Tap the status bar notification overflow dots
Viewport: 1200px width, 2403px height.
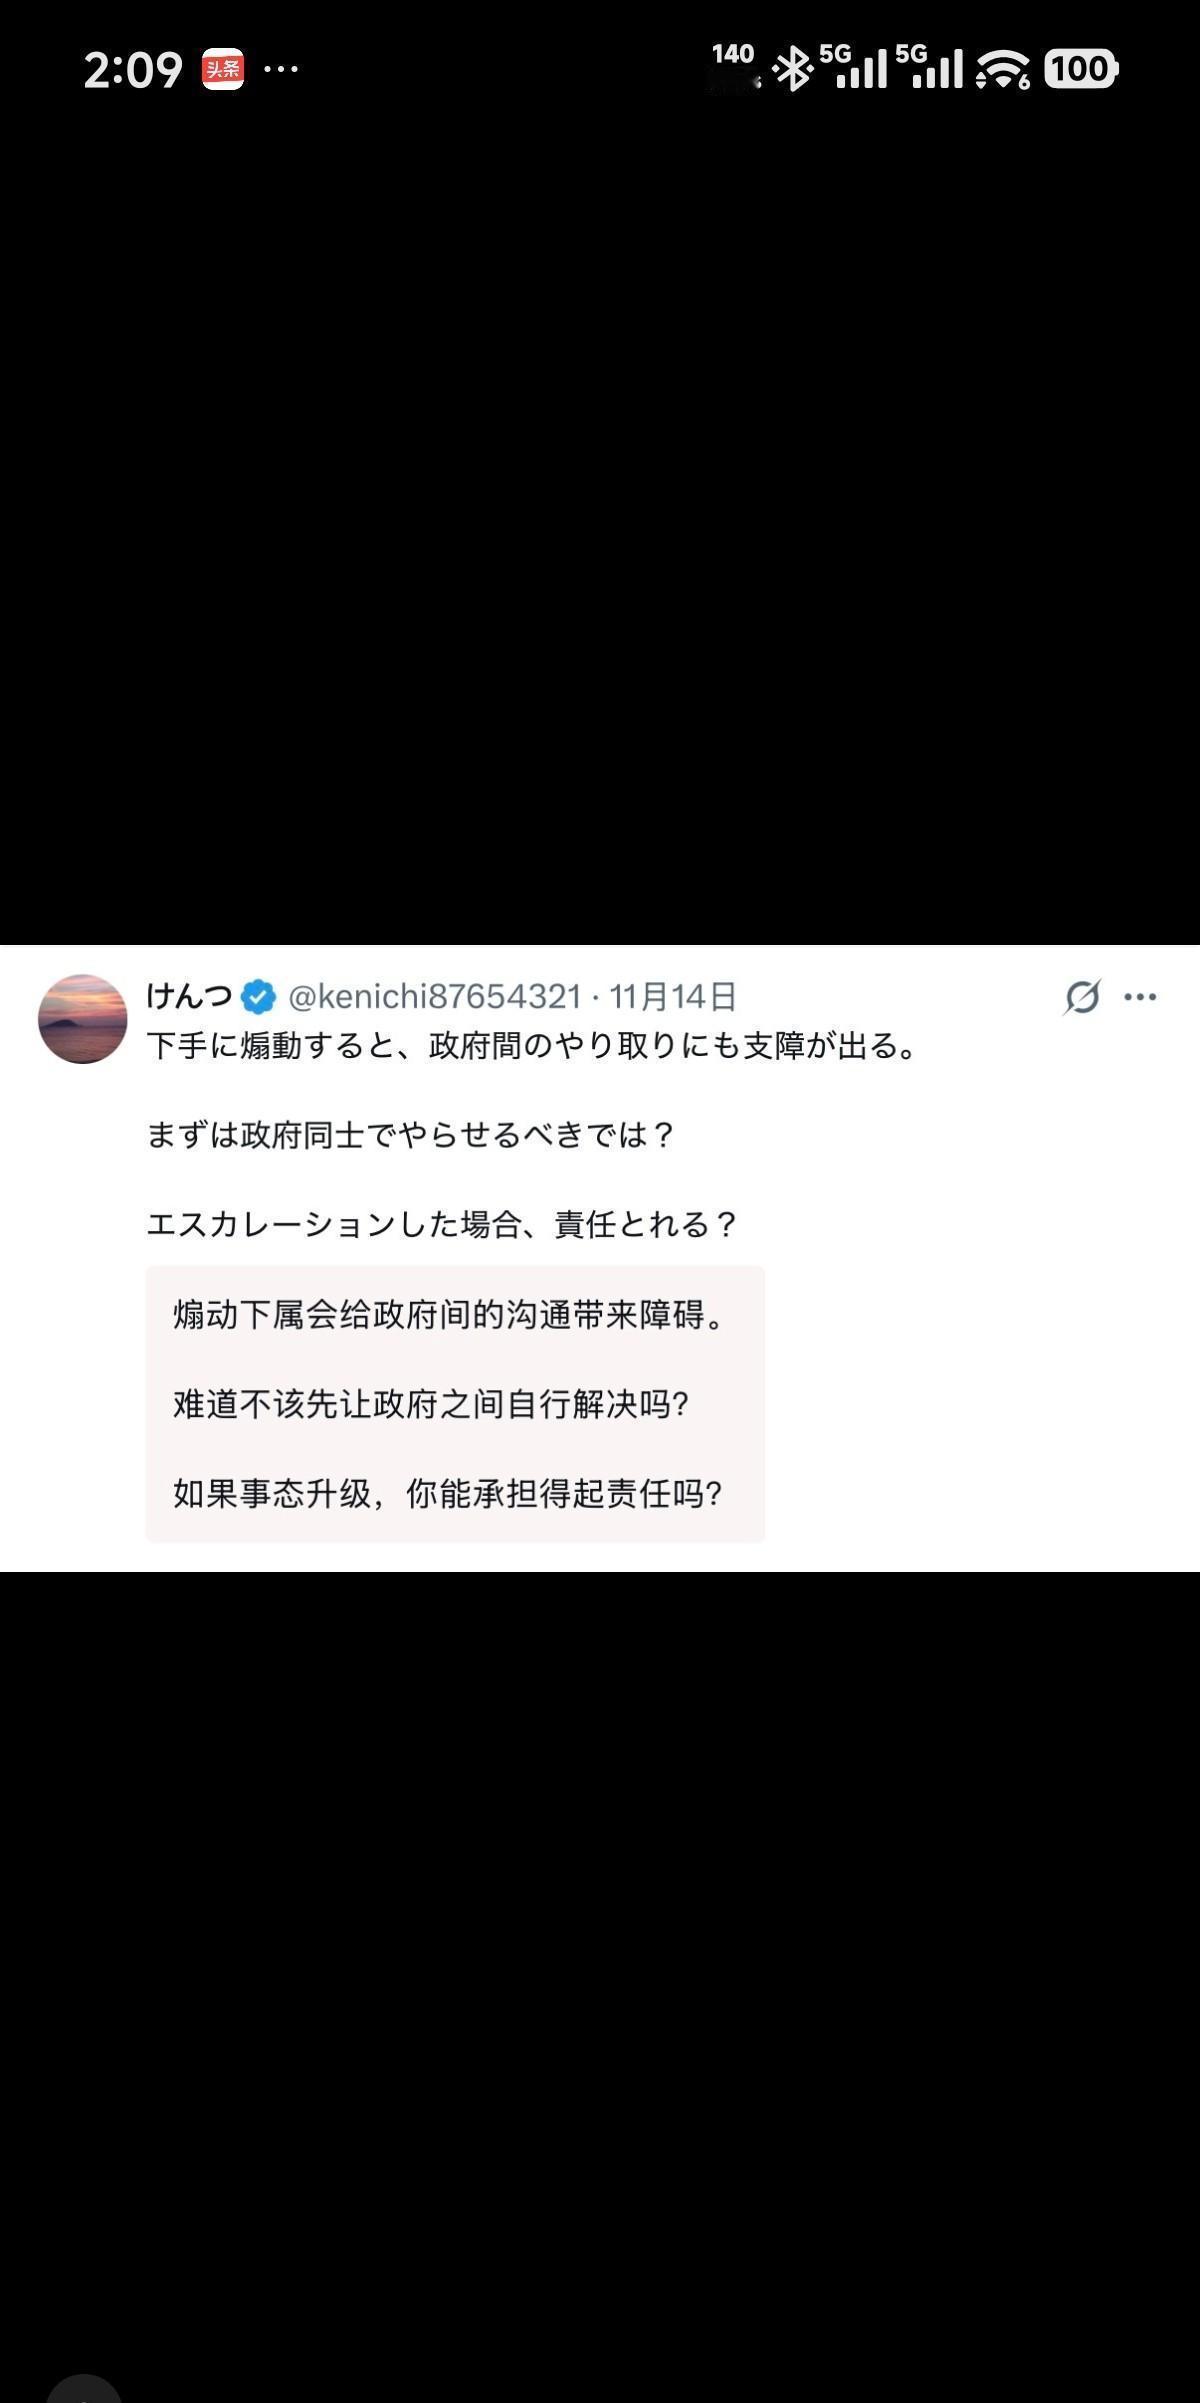click(281, 69)
